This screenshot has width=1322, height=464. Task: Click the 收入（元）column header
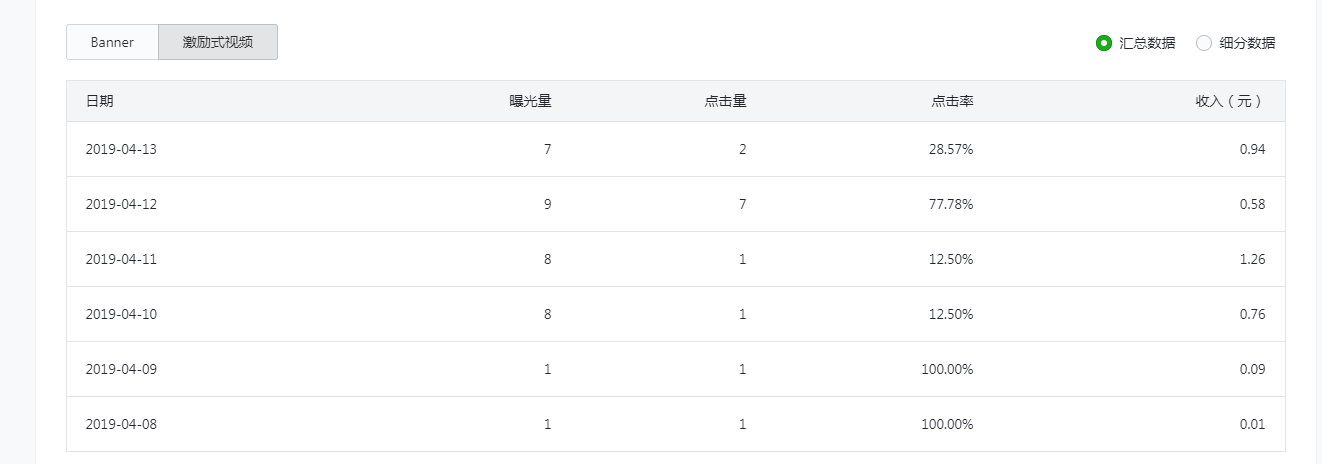[x=1230, y=101]
